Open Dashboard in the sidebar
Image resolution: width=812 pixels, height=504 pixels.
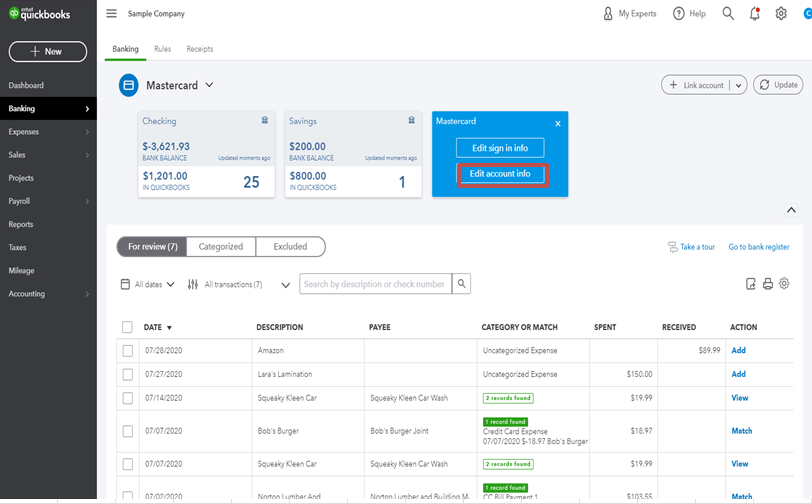pyautogui.click(x=26, y=85)
